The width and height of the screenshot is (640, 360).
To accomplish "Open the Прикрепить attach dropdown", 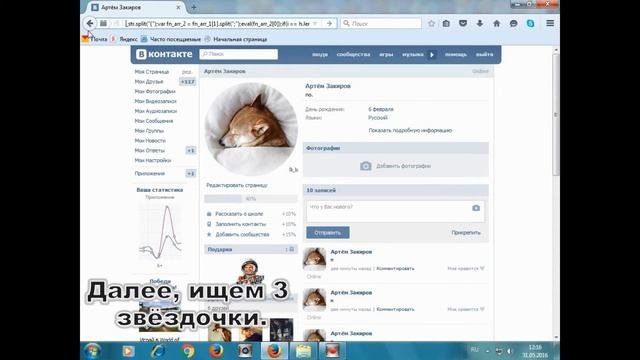I will (x=466, y=233).
